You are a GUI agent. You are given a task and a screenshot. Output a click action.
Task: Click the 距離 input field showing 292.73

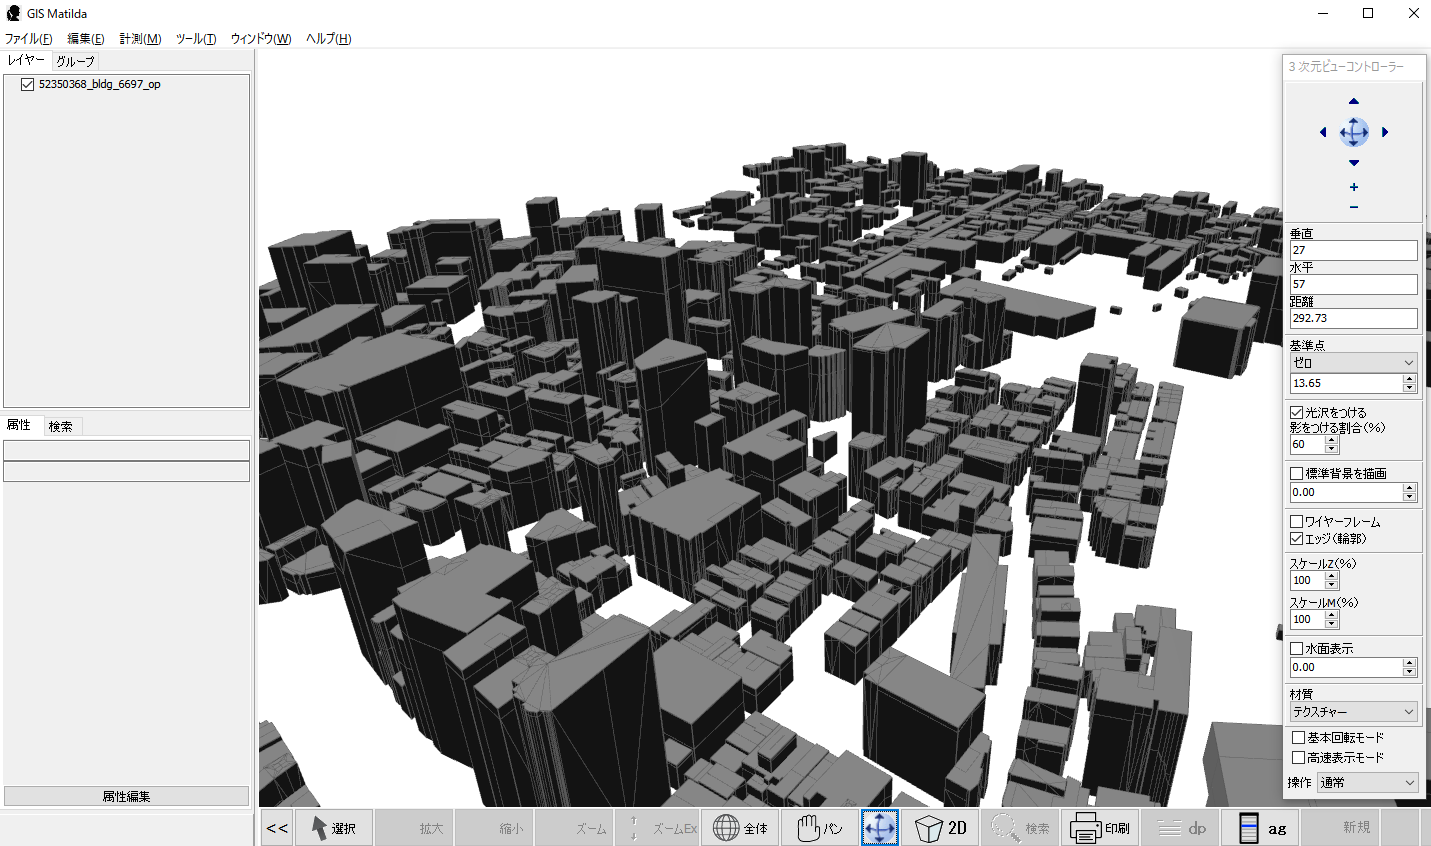pyautogui.click(x=1353, y=318)
